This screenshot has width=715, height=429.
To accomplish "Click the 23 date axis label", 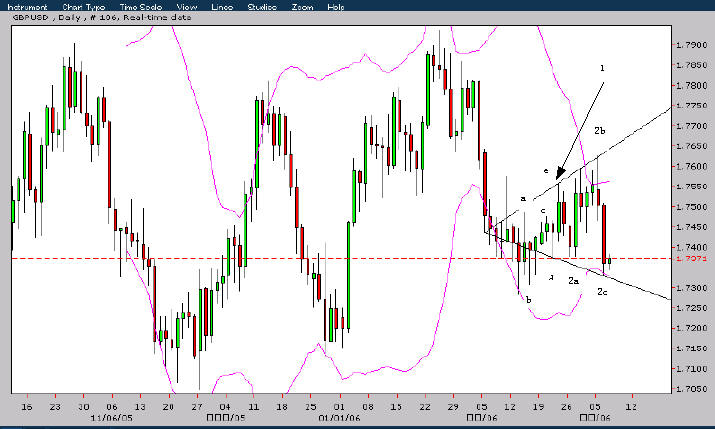I will click(x=55, y=407).
